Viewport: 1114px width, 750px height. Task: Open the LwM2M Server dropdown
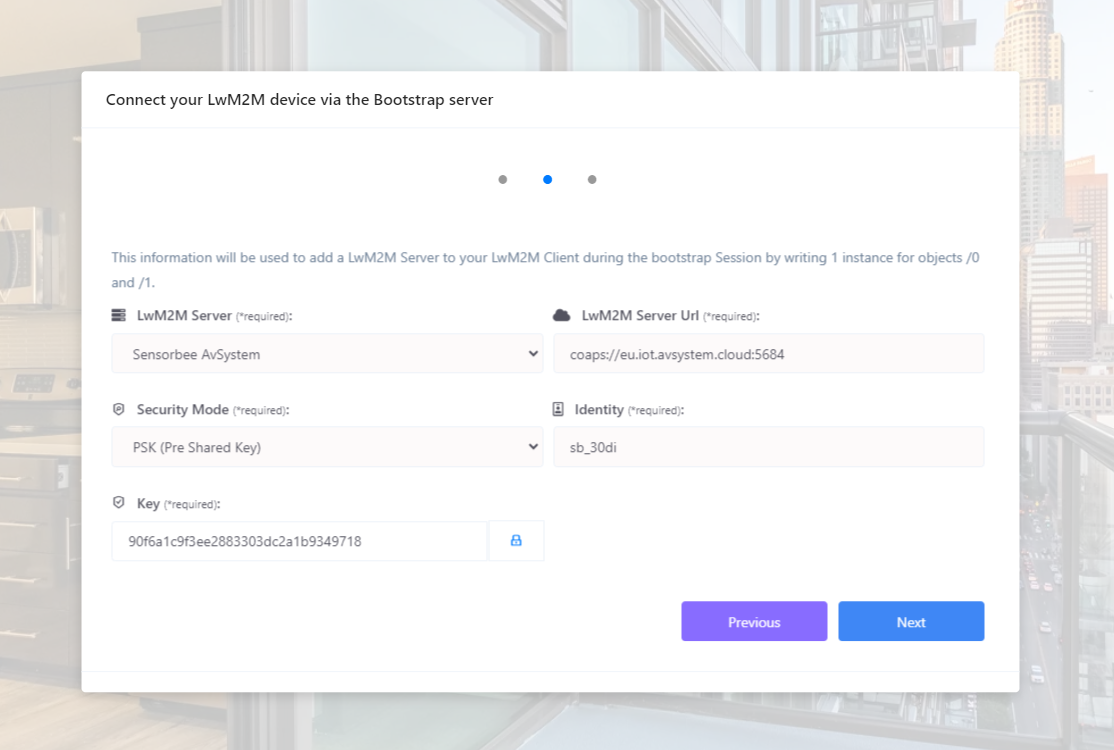(x=327, y=354)
